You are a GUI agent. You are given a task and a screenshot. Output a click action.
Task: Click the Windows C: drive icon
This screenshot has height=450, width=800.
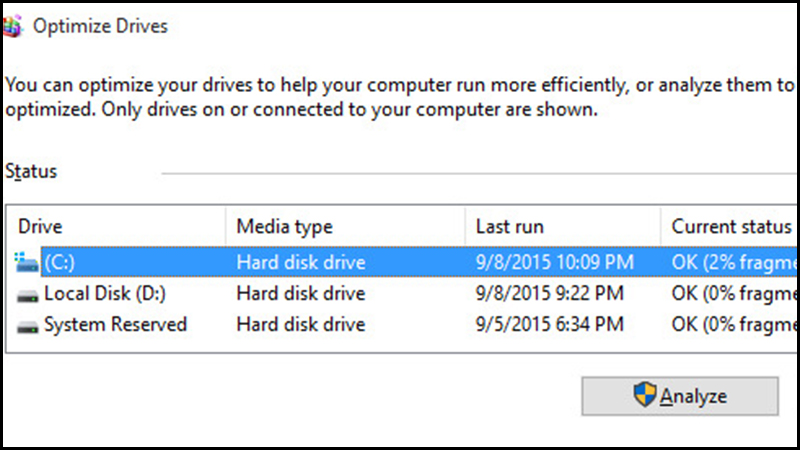click(x=27, y=262)
